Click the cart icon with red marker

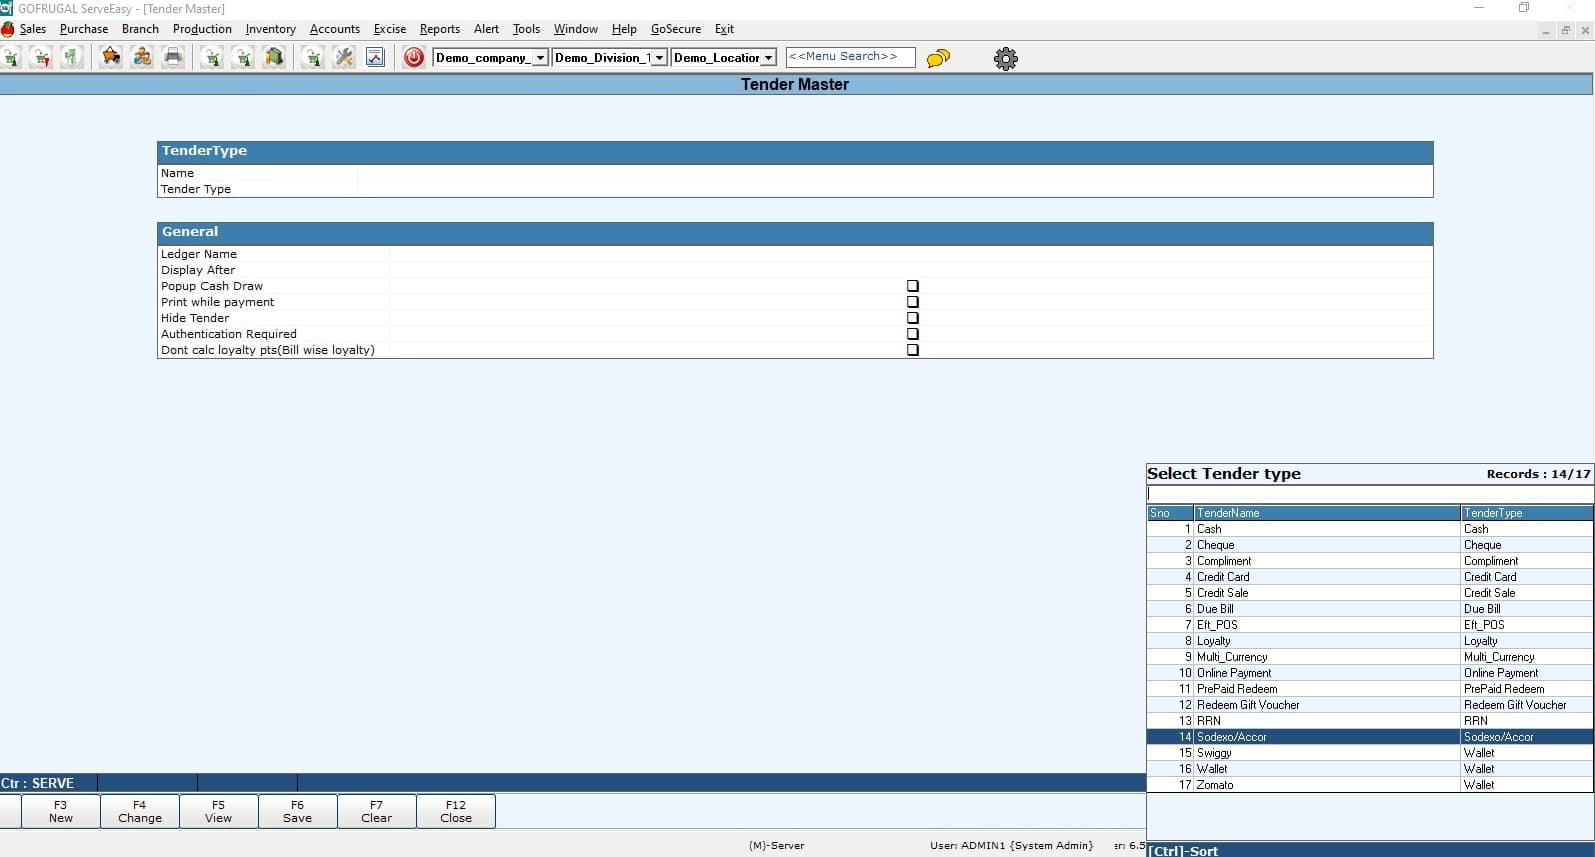41,58
